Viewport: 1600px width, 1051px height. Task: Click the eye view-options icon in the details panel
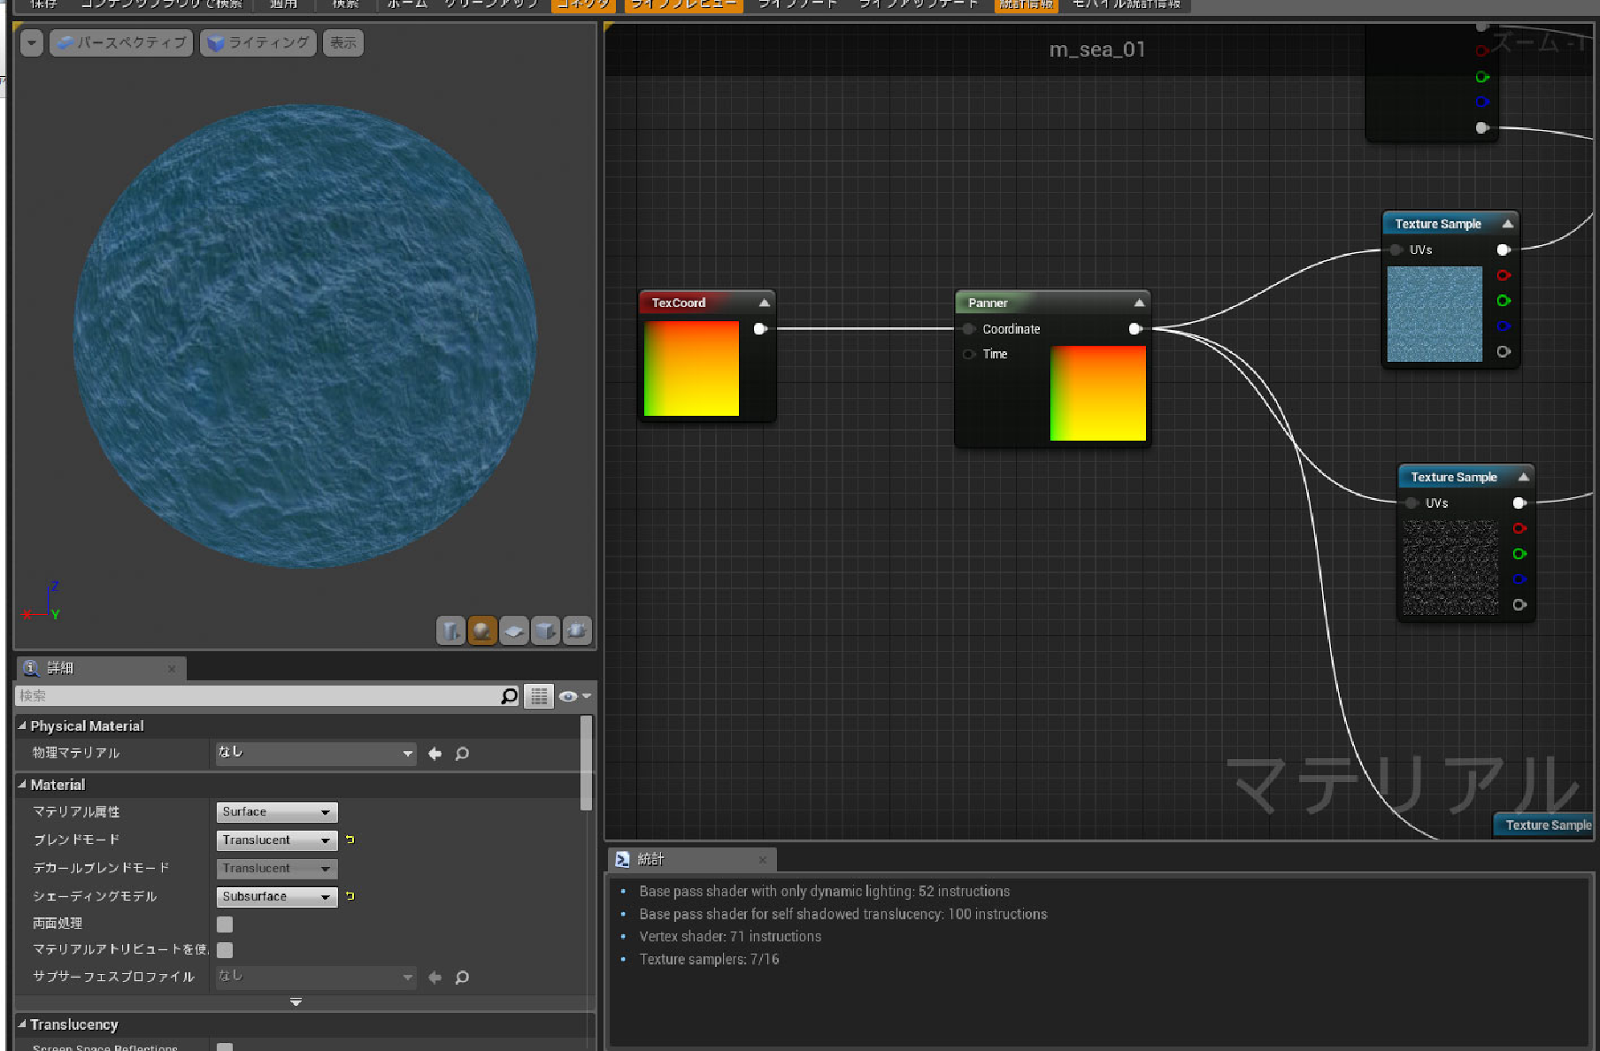tap(567, 696)
